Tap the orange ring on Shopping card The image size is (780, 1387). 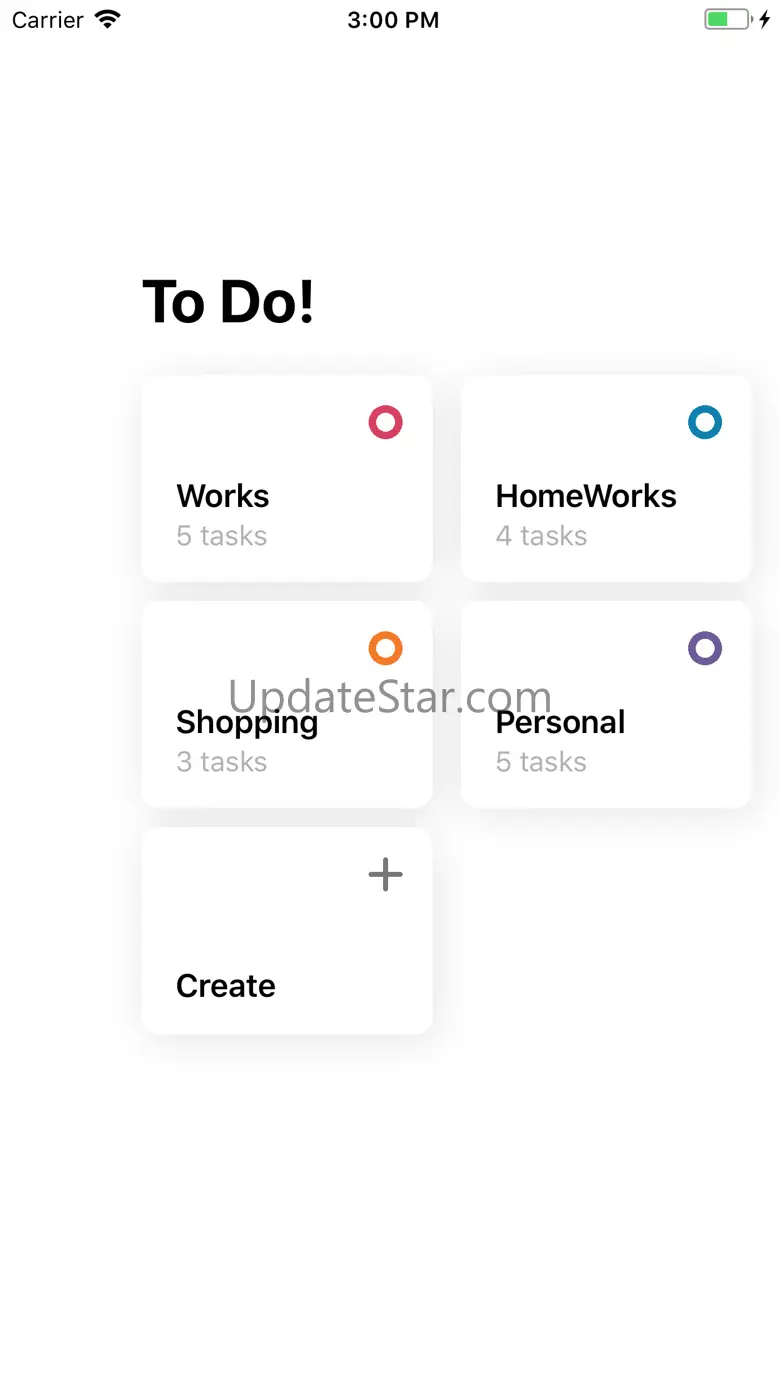pos(385,648)
